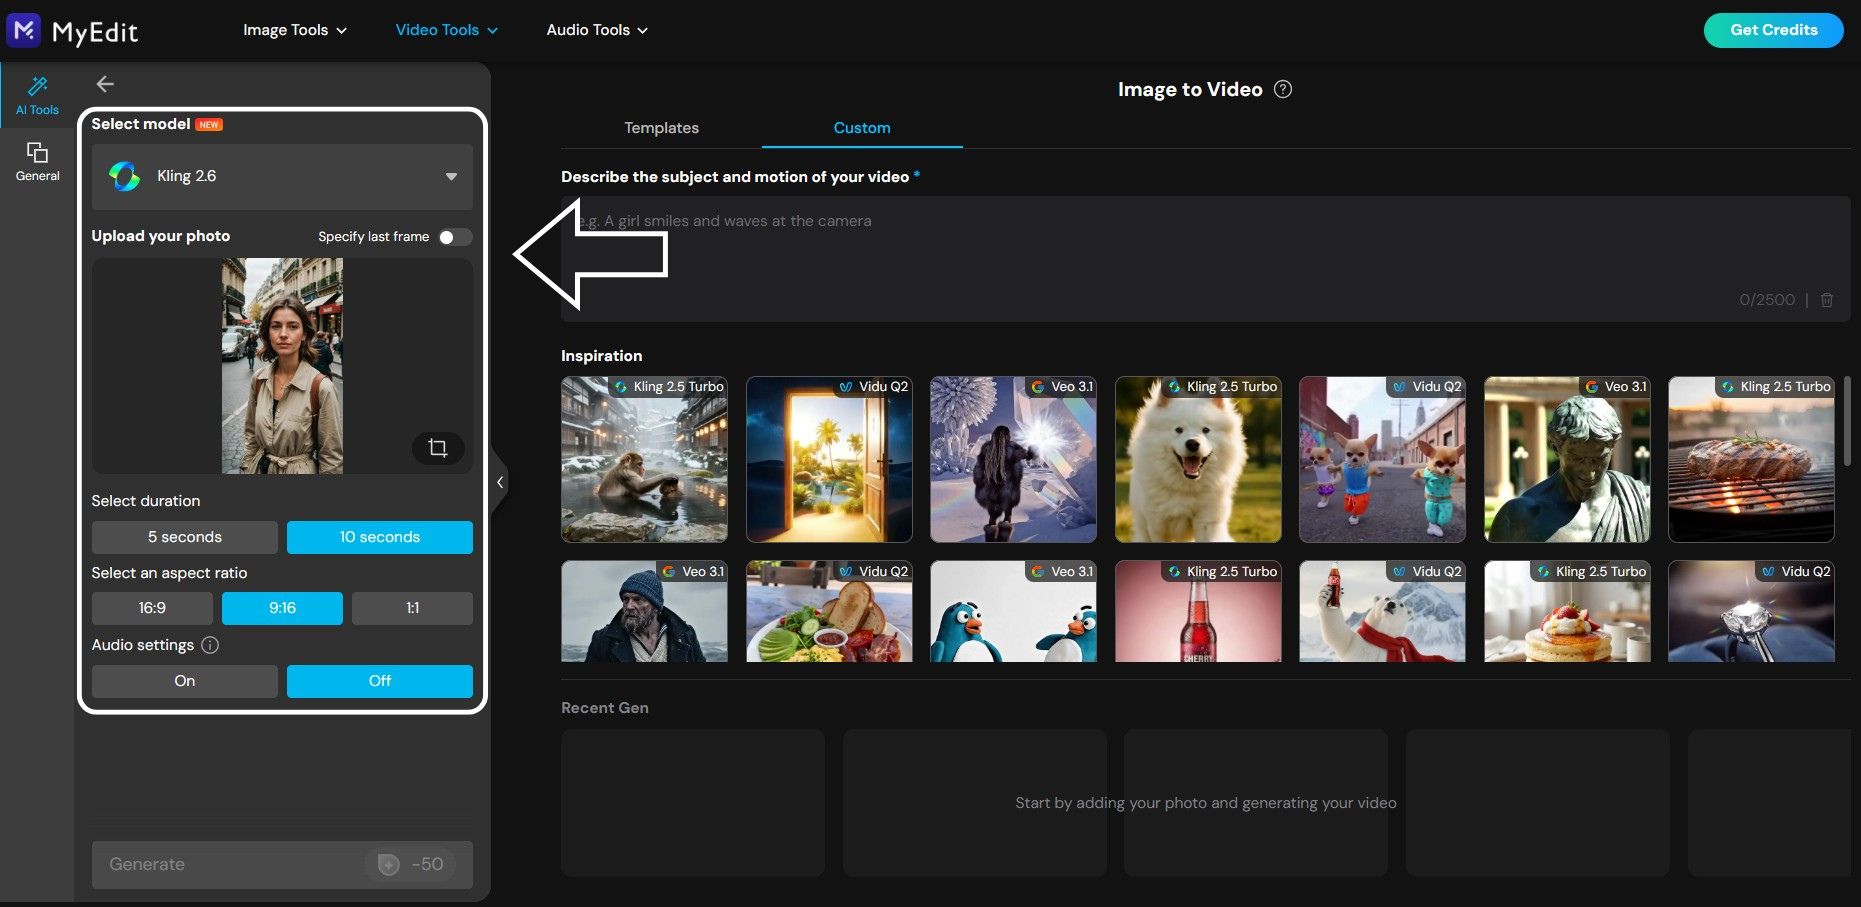
Task: Click the 0/2500 character counter
Action: click(1767, 300)
